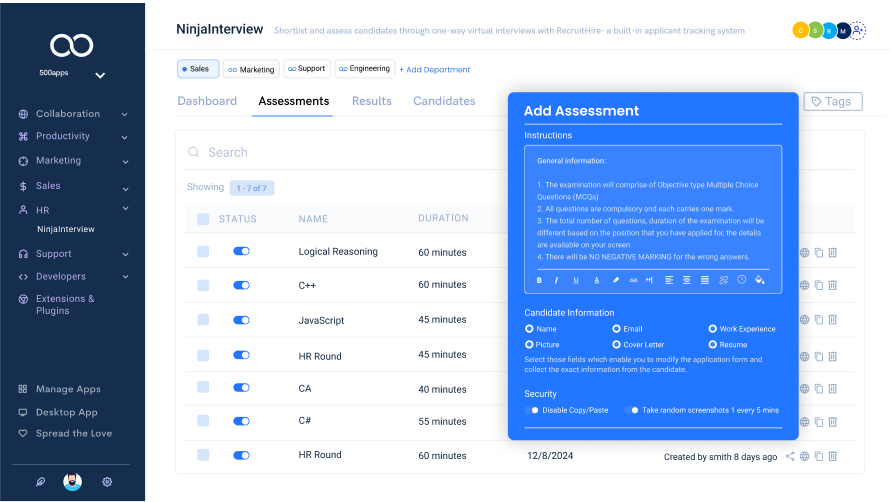Select the Support department chip
Image resolution: width=891 pixels, height=502 pixels.
tap(307, 69)
